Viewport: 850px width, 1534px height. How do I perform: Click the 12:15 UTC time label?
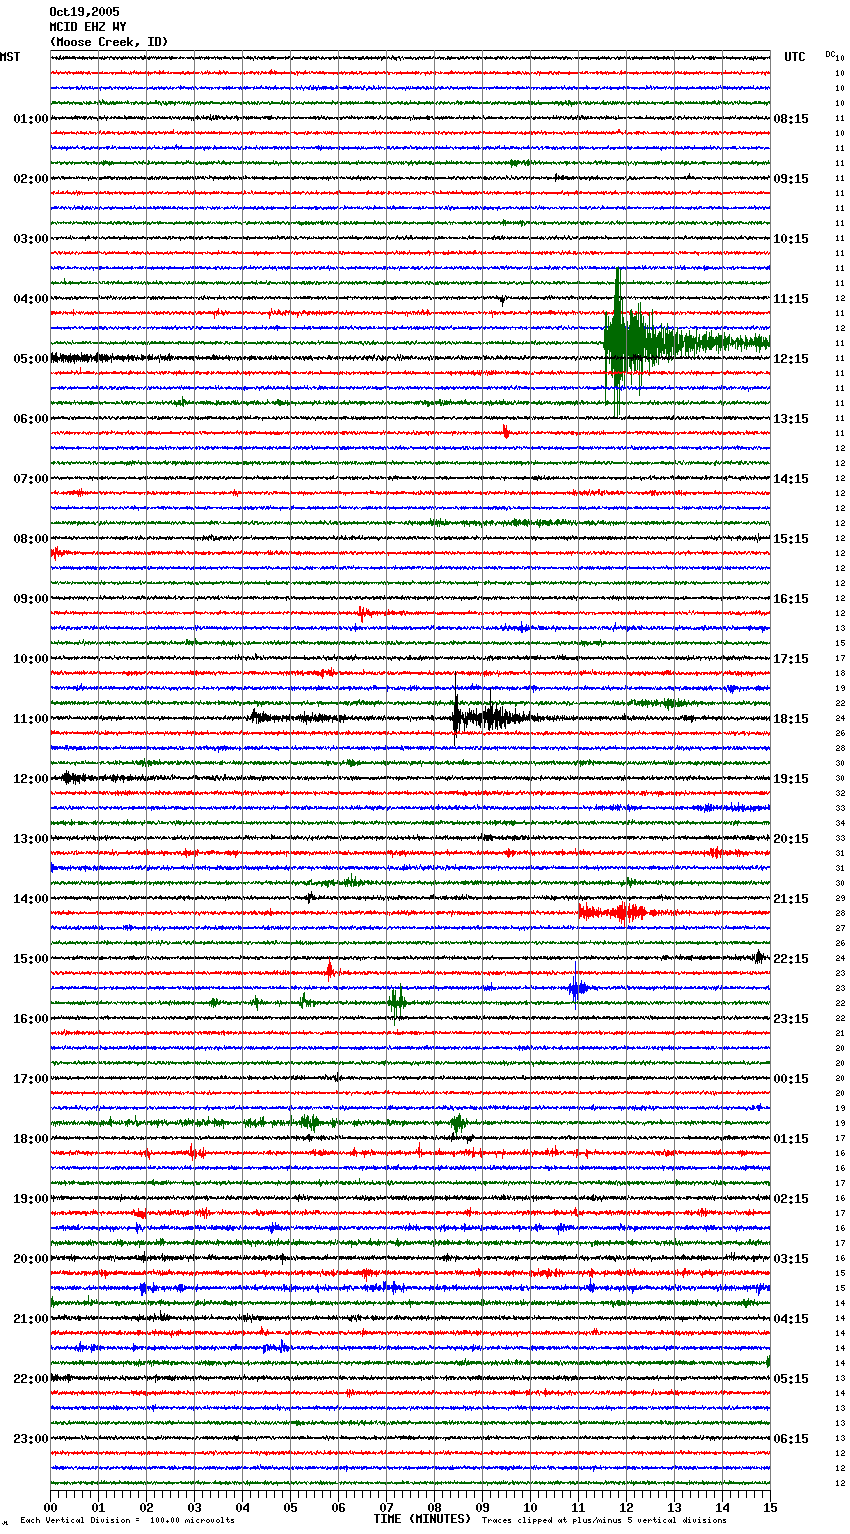tap(791, 359)
